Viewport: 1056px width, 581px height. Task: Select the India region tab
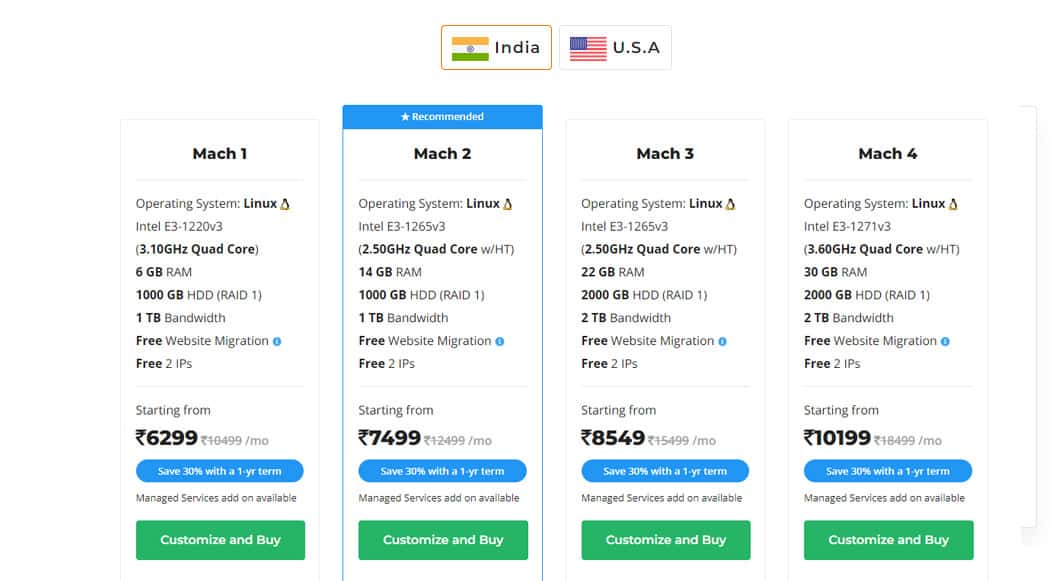pyautogui.click(x=496, y=47)
